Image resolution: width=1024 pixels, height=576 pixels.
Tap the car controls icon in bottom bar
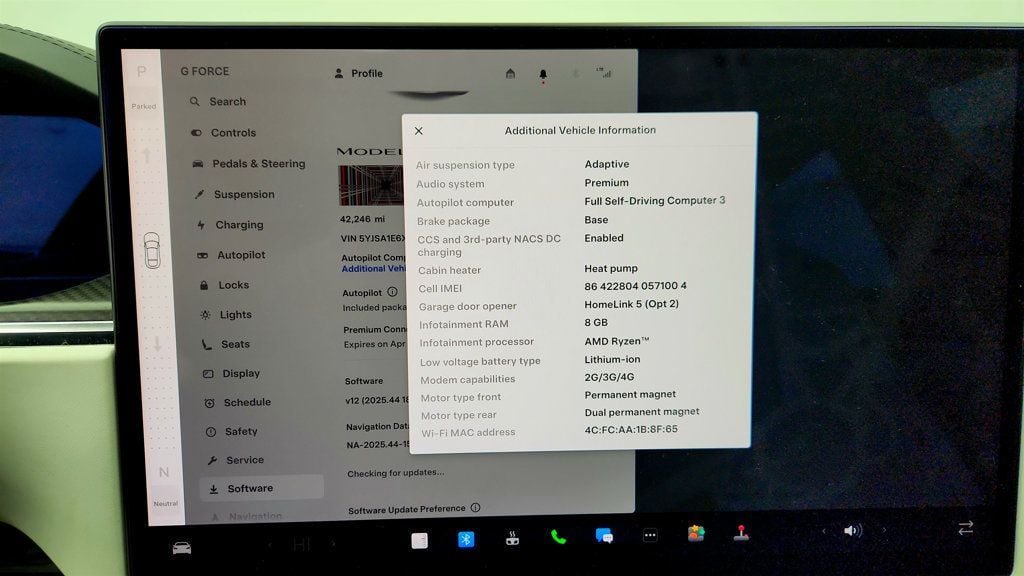click(182, 547)
